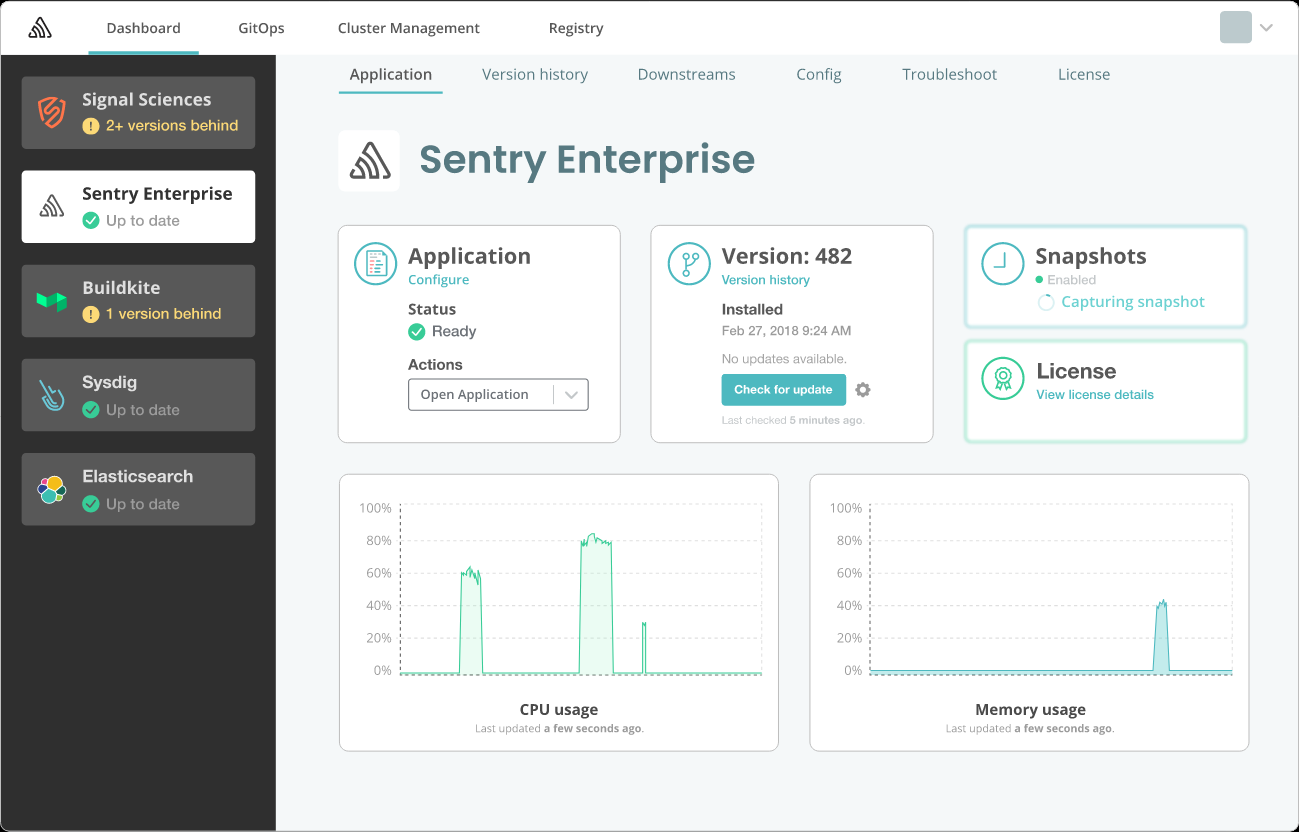Image resolution: width=1299 pixels, height=832 pixels.
Task: Expand the Open Application actions dropdown
Action: pos(571,394)
